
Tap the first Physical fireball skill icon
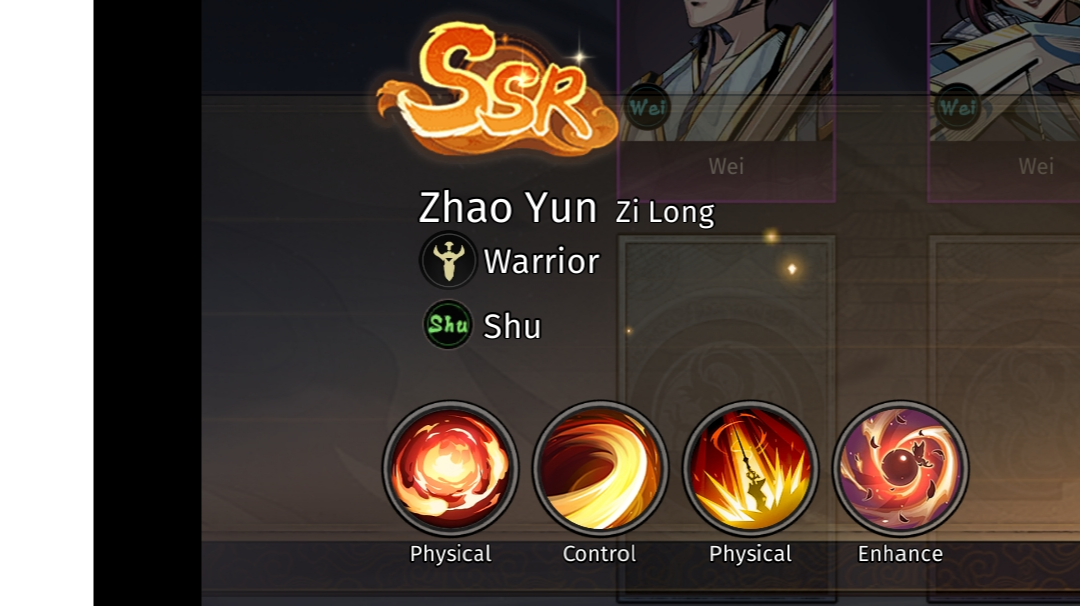[450, 469]
